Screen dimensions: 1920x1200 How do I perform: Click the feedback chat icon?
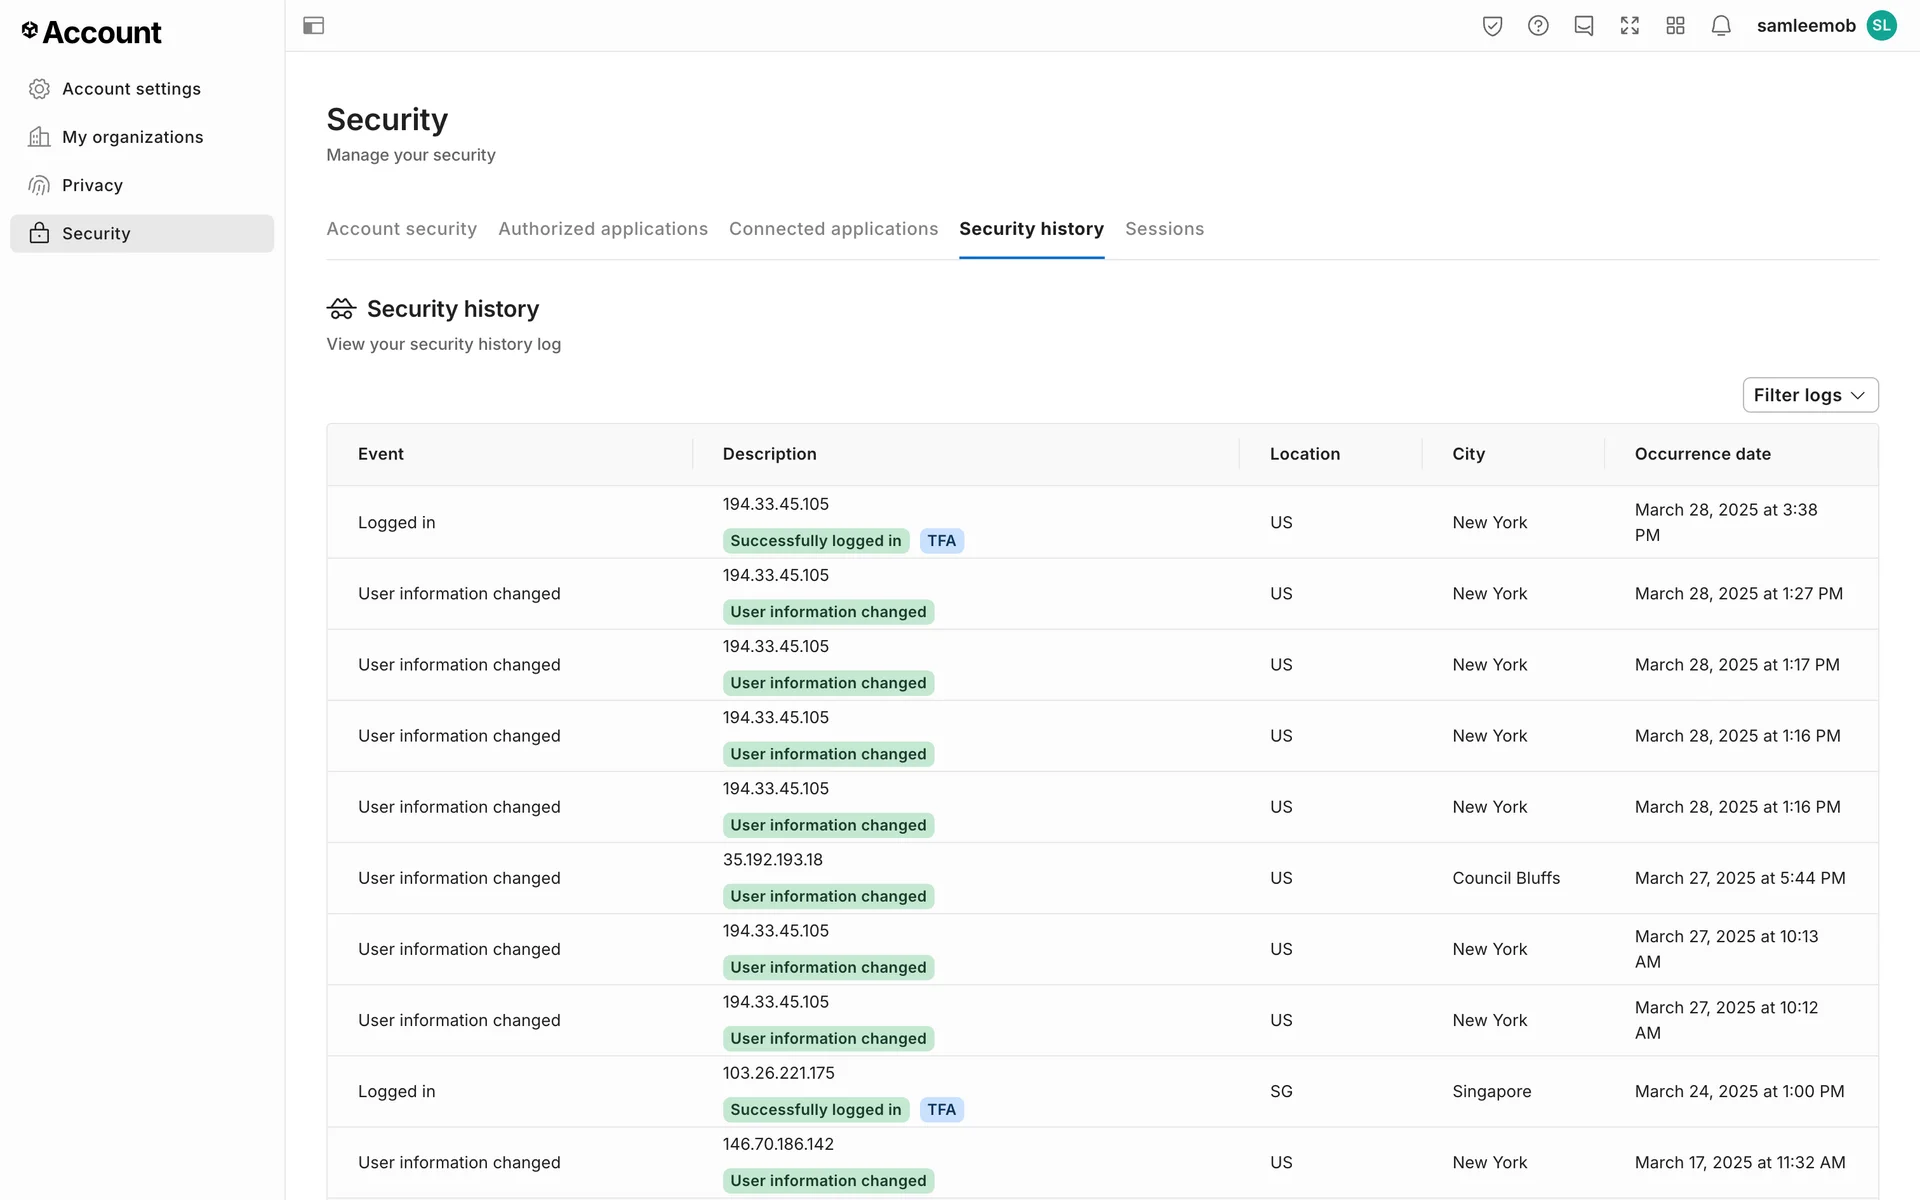click(x=1584, y=26)
